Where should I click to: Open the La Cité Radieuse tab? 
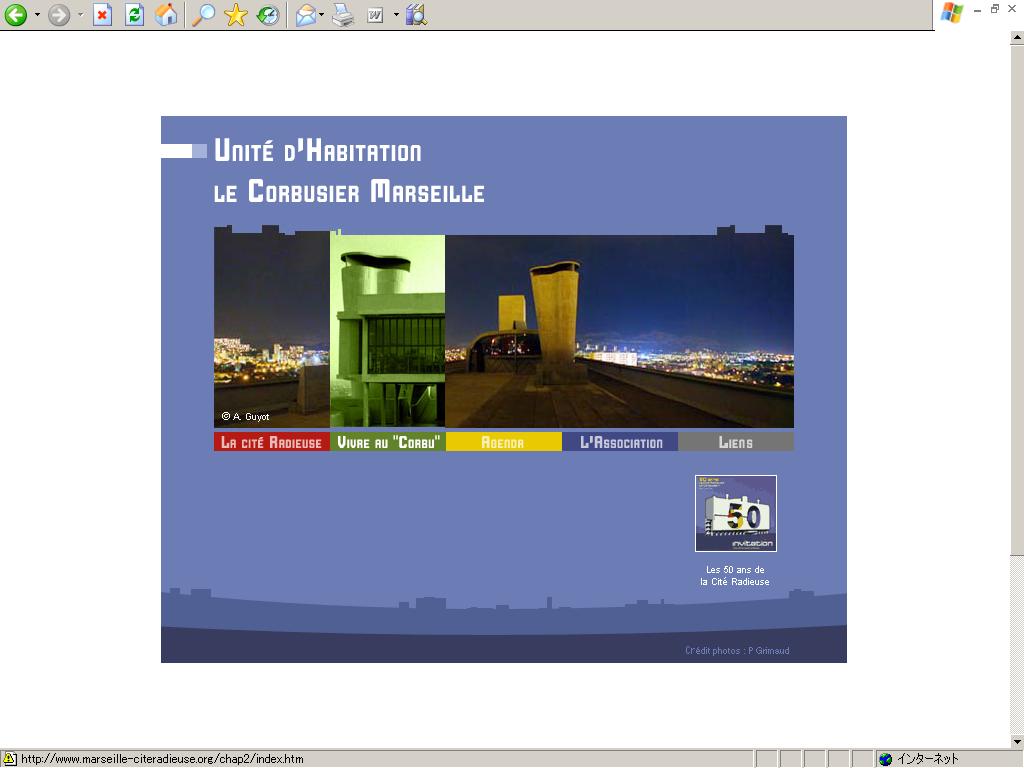[x=272, y=442]
